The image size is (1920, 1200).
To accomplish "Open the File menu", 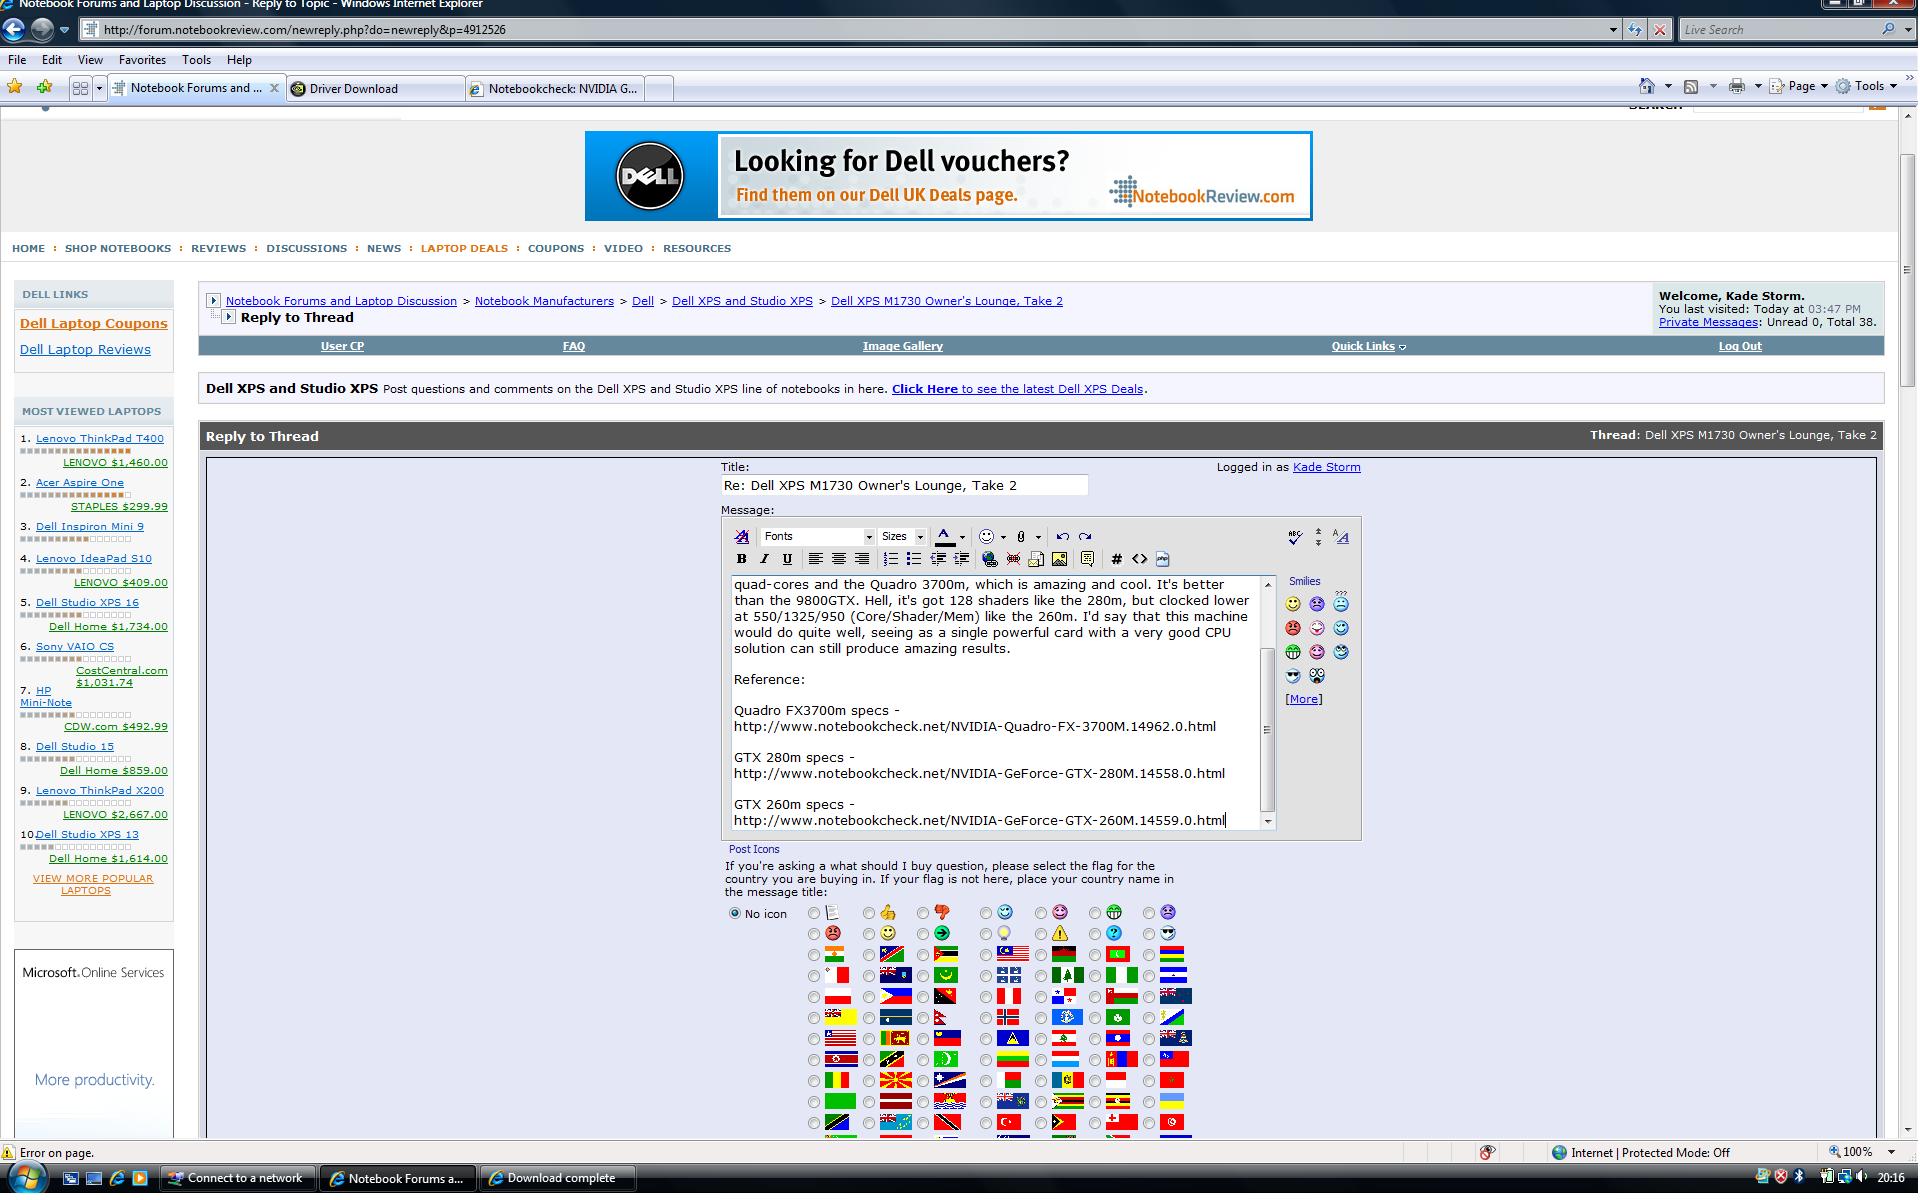I will tap(17, 60).
